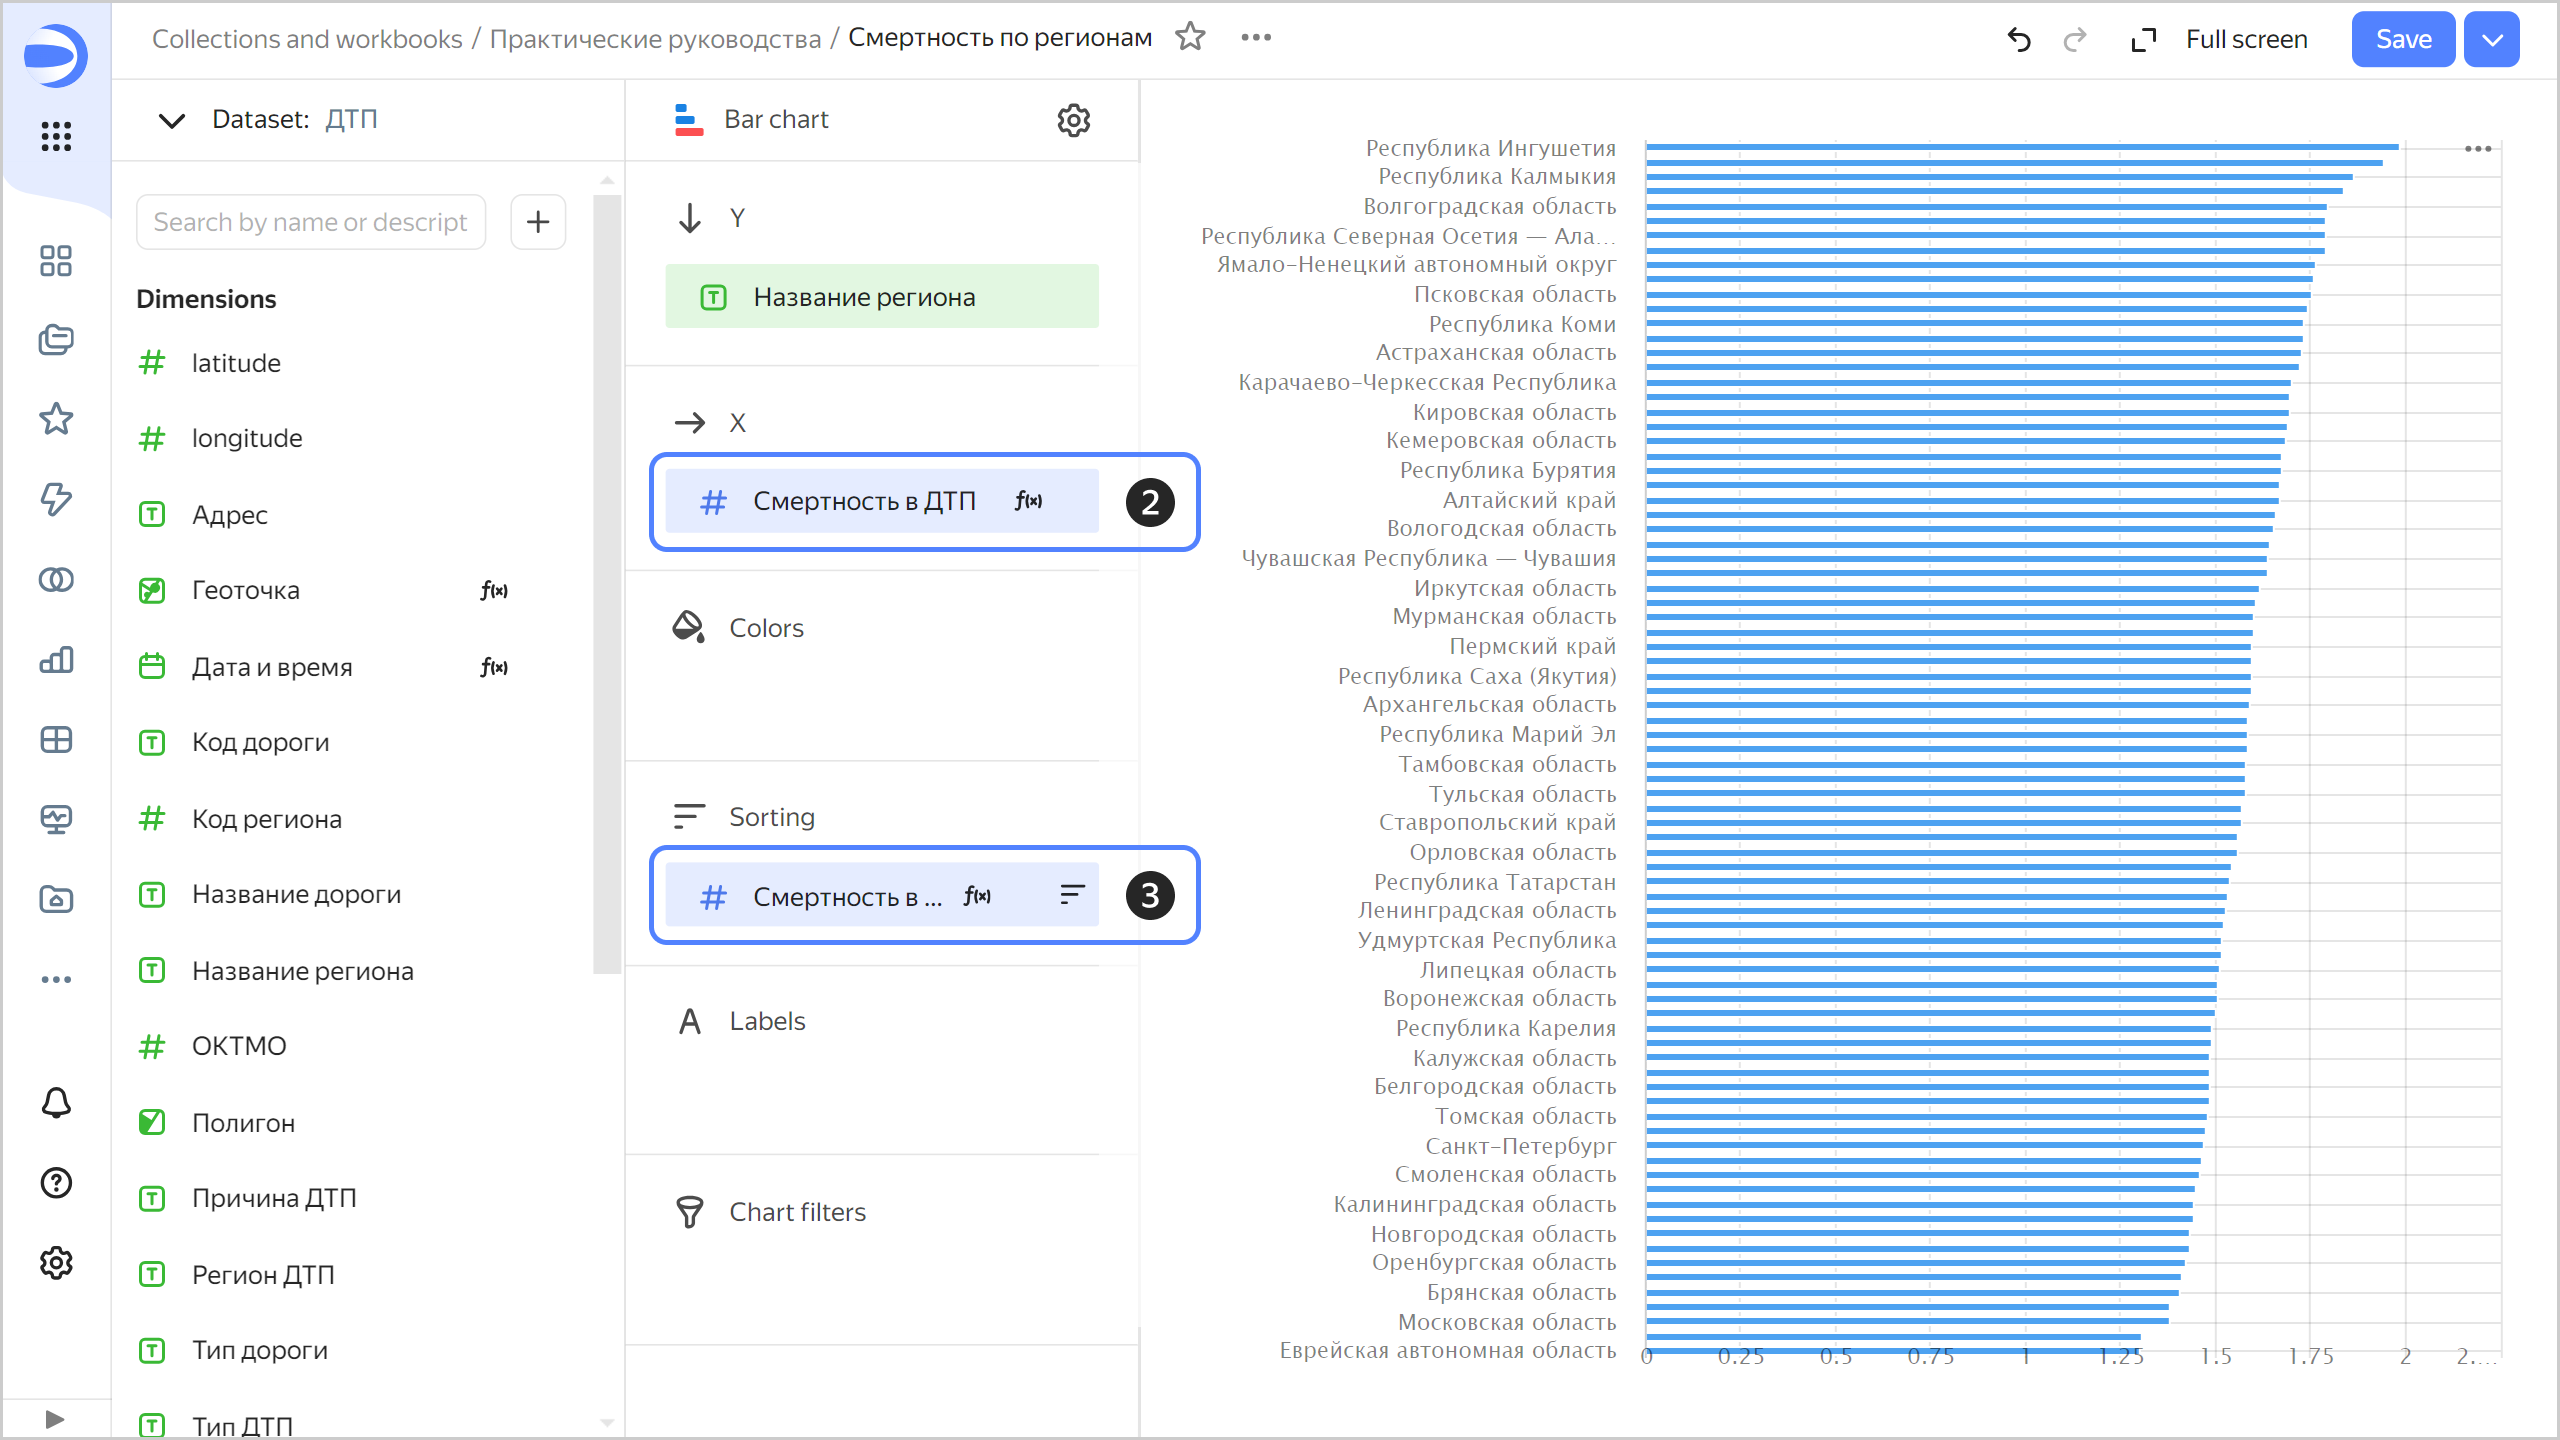The image size is (2560, 1440).
Task: Click the Colors section paint bucket
Action: 688,627
